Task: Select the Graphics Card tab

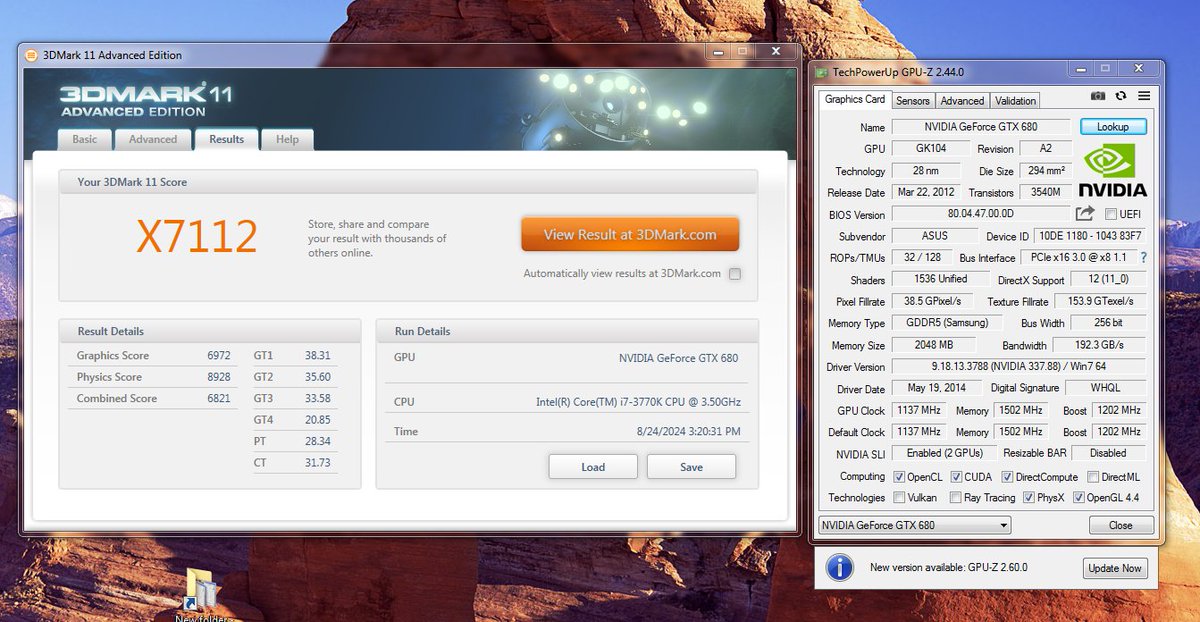Action: tap(854, 99)
